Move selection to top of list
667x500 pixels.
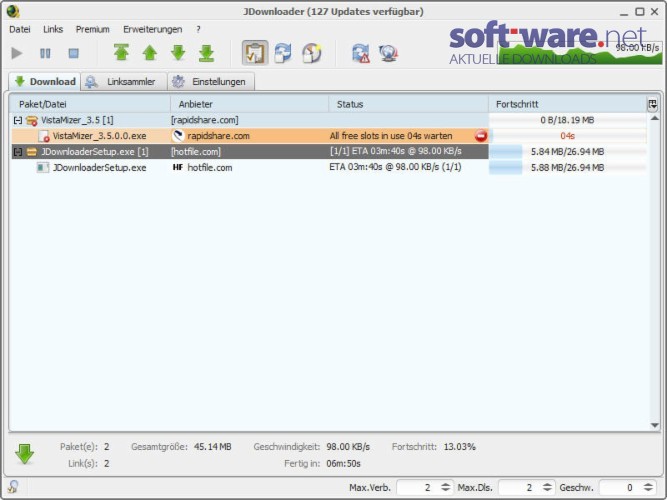pyautogui.click(x=121, y=53)
